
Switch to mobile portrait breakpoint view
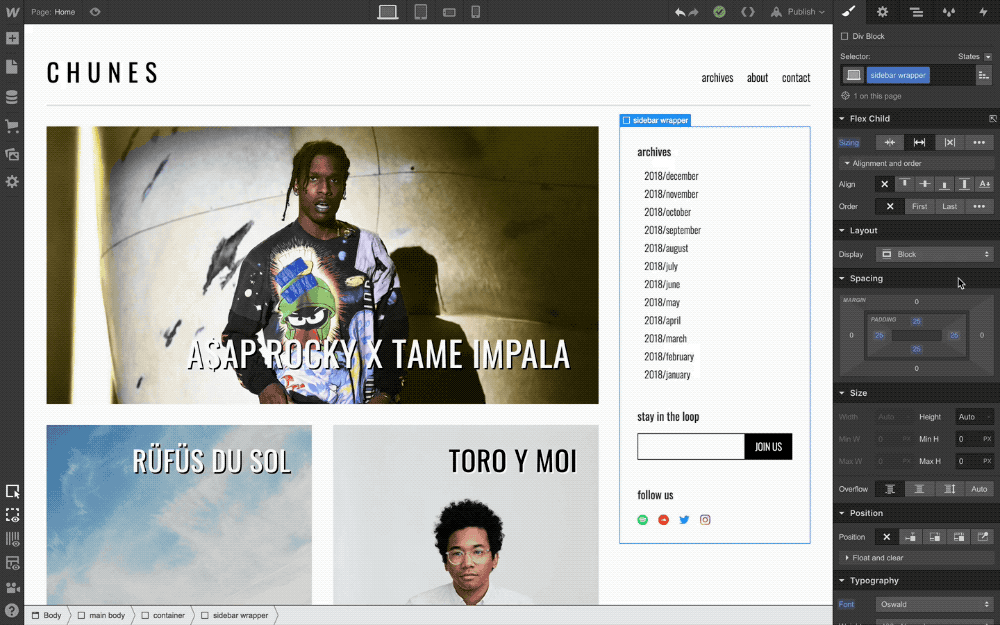(475, 11)
